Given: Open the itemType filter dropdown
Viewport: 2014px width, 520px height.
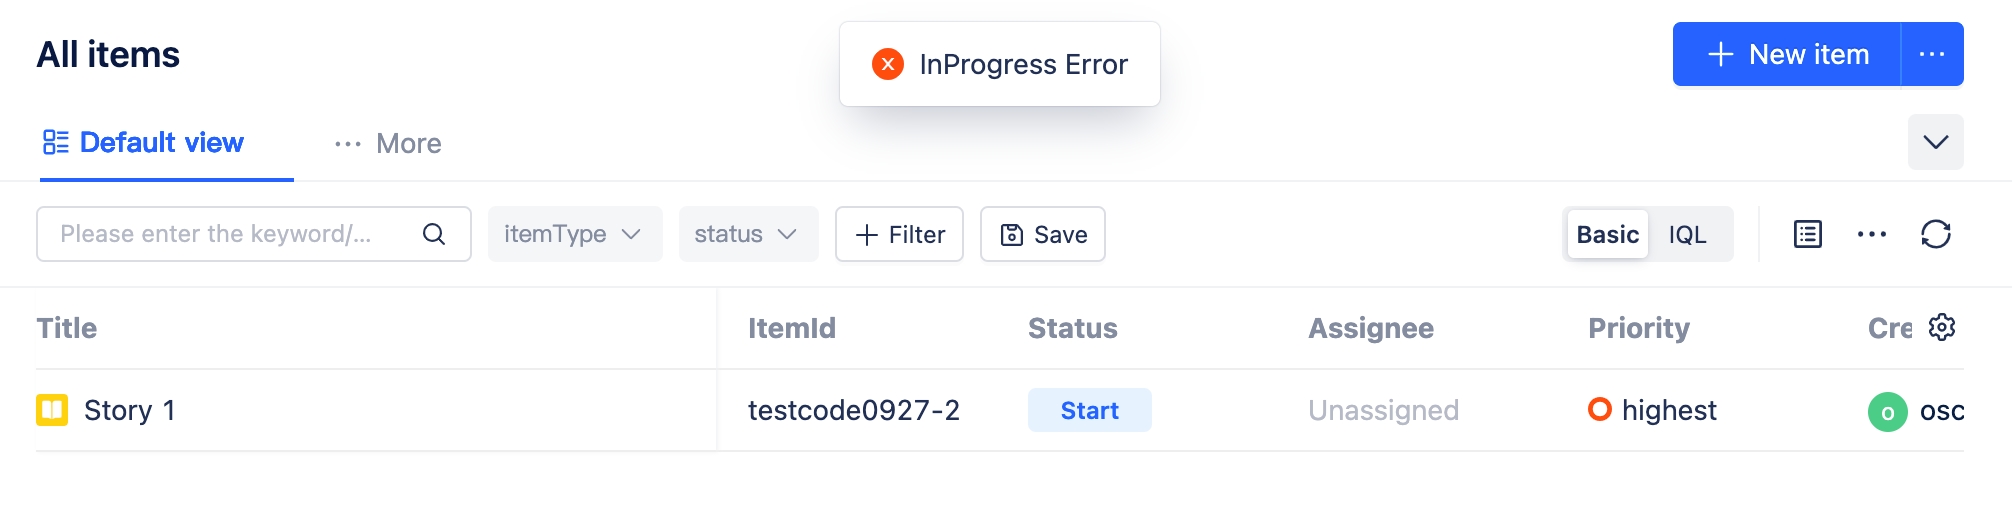Looking at the screenshot, I should 574,234.
